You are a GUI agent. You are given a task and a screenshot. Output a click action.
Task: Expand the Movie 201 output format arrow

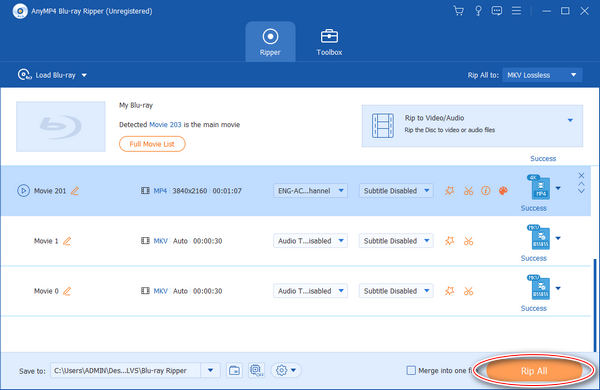pos(558,188)
